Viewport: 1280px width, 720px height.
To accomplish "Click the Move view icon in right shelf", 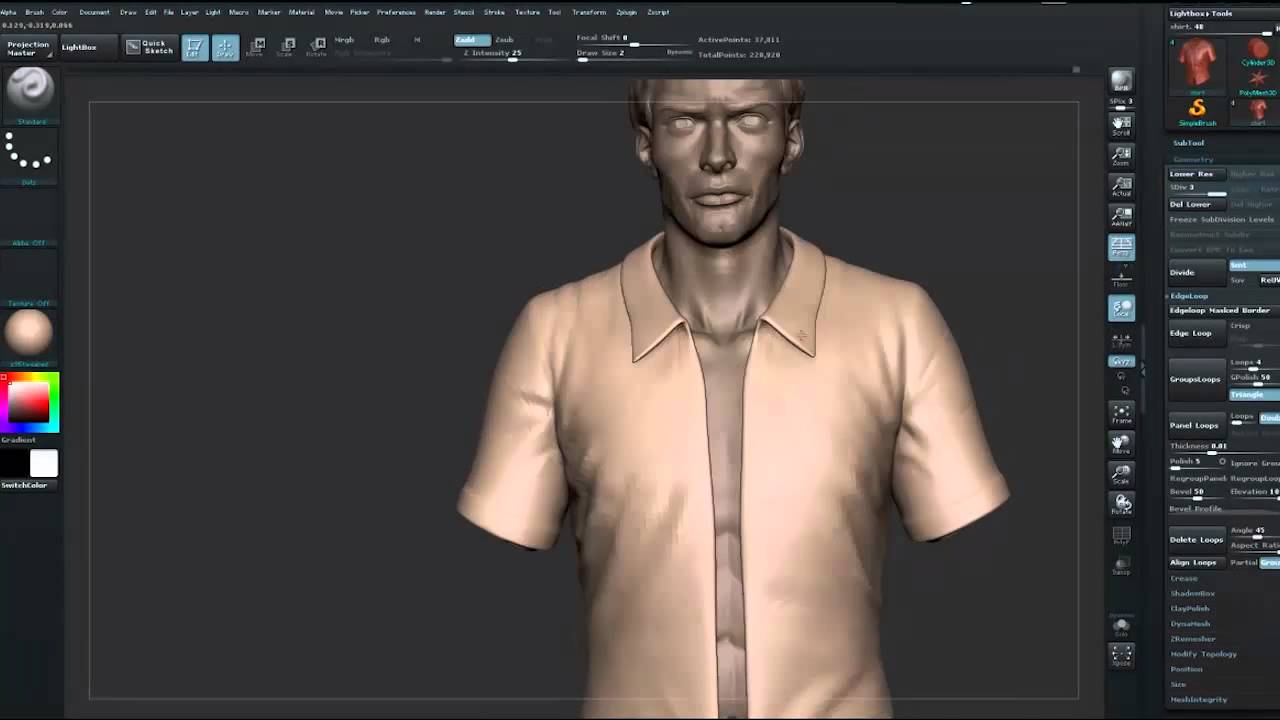I will 1121,443.
